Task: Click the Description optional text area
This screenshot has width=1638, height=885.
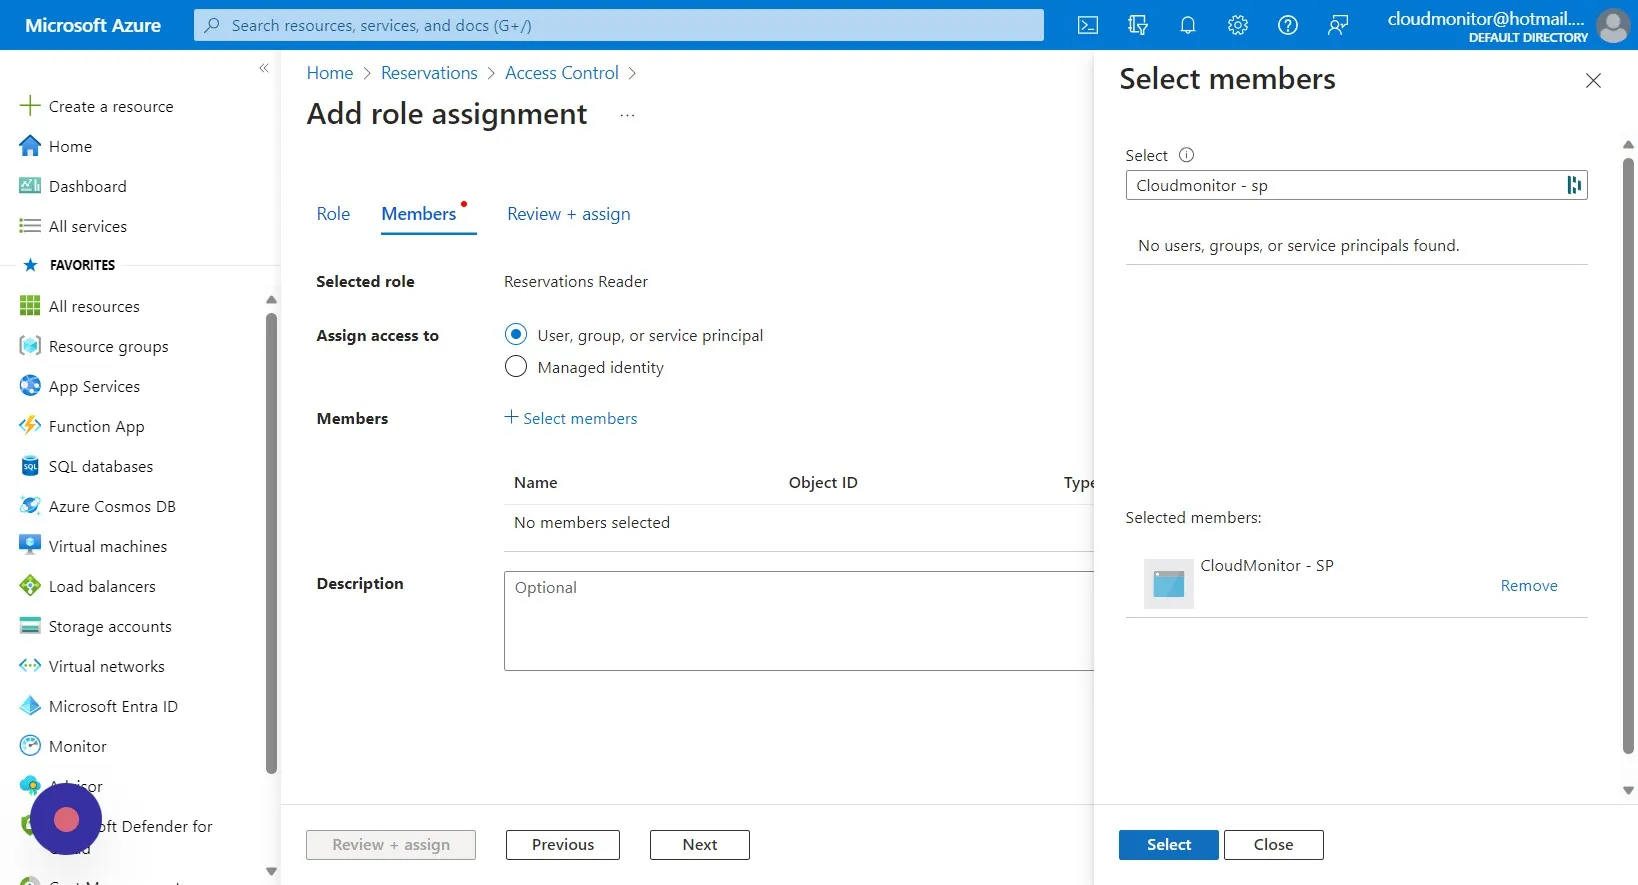Action: (x=800, y=621)
